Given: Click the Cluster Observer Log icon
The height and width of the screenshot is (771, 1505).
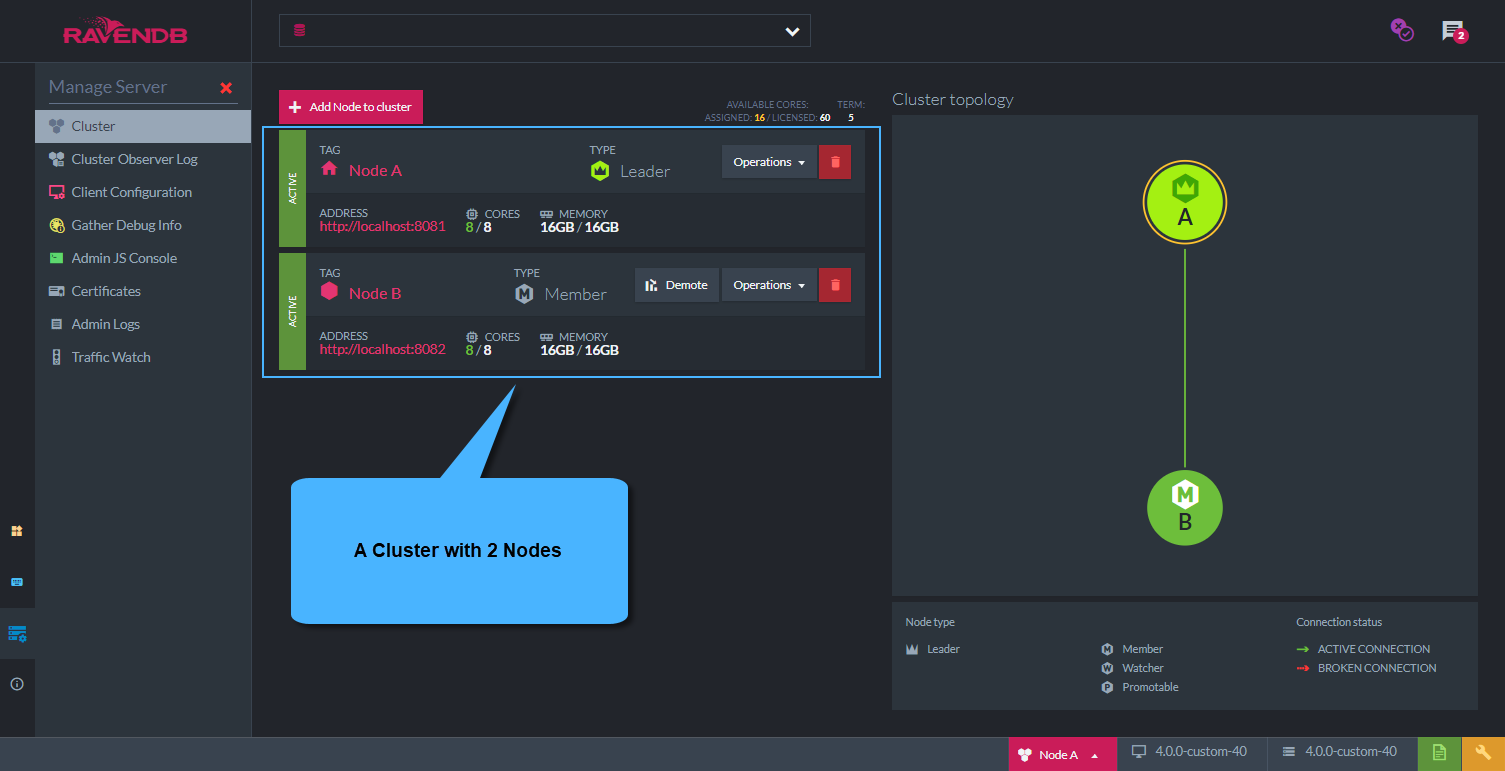Looking at the screenshot, I should pyautogui.click(x=57, y=159).
